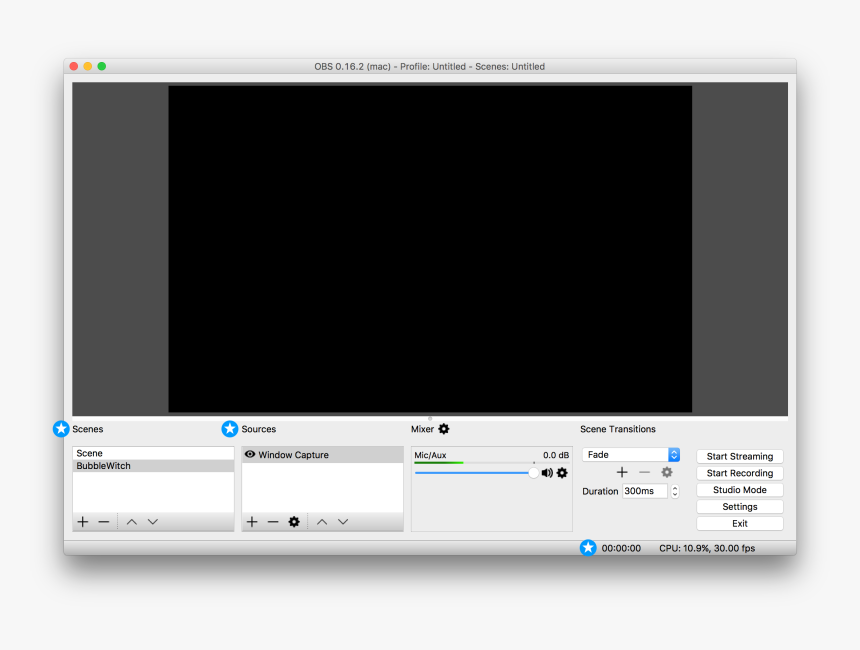This screenshot has width=860, height=650.
Task: Remove scene transition with minus icon
Action: [x=644, y=472]
